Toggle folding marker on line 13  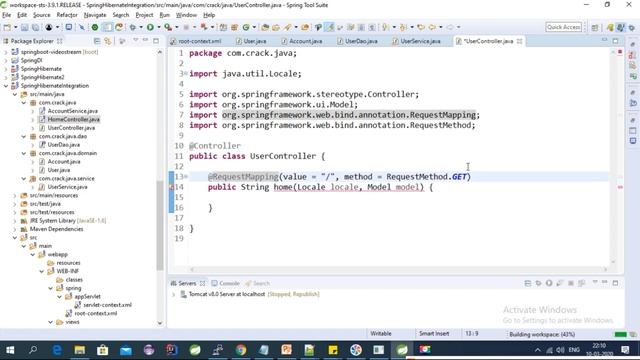186,177
